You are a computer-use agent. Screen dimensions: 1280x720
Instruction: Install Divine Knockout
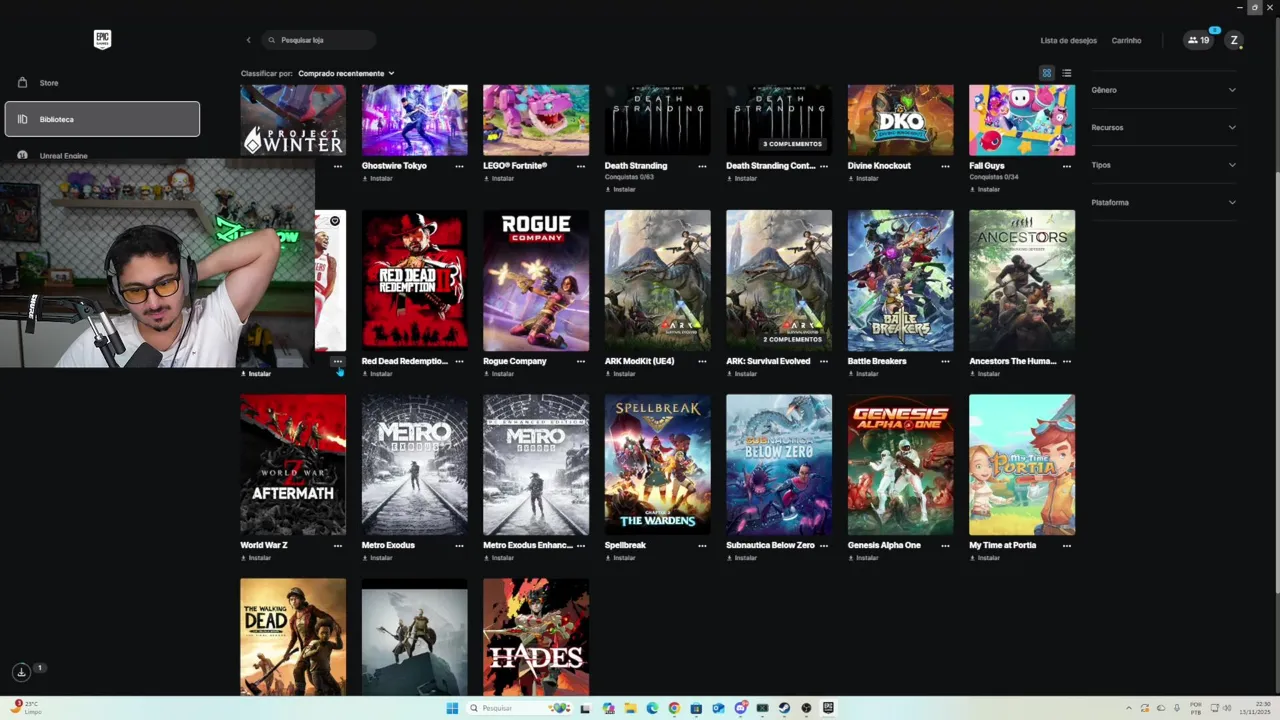pyautogui.click(x=863, y=178)
